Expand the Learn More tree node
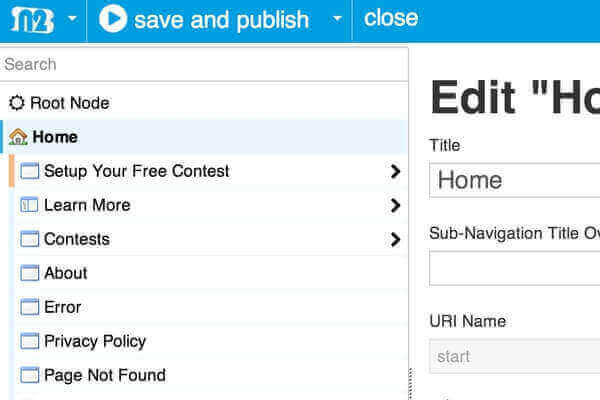The image size is (600, 400). (395, 205)
